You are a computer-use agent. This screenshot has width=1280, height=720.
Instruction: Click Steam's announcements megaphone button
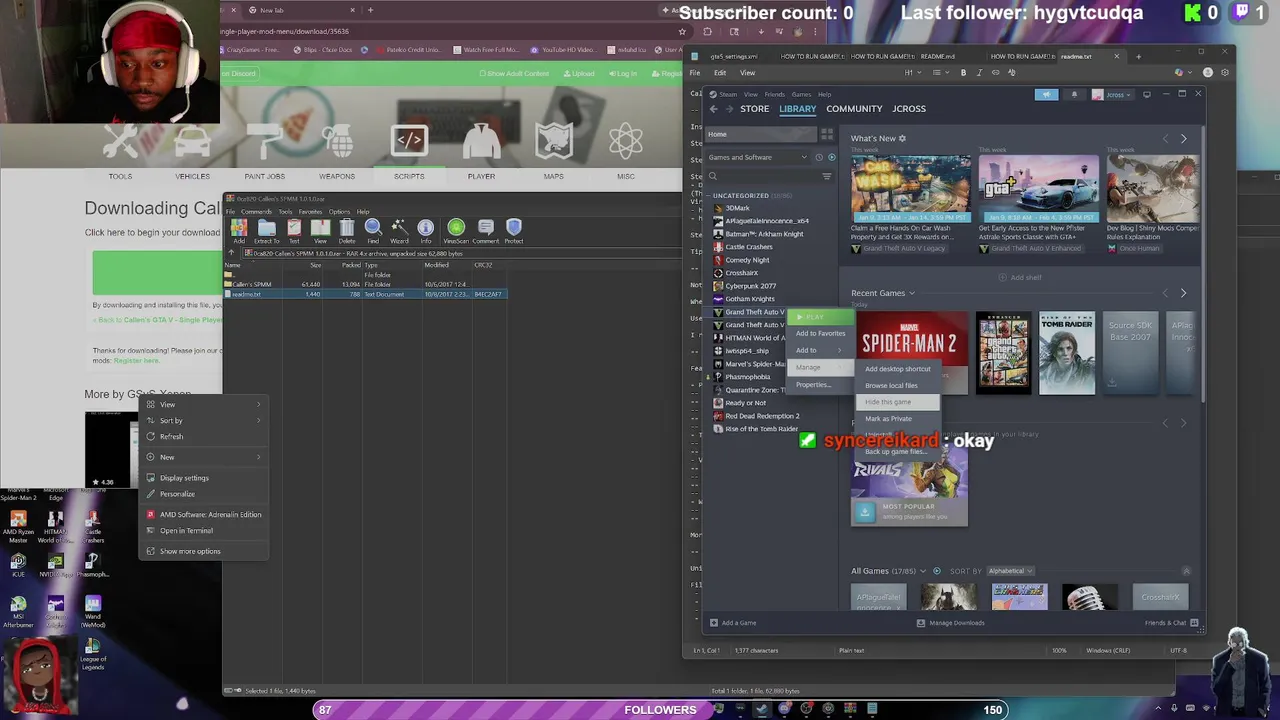1046,94
